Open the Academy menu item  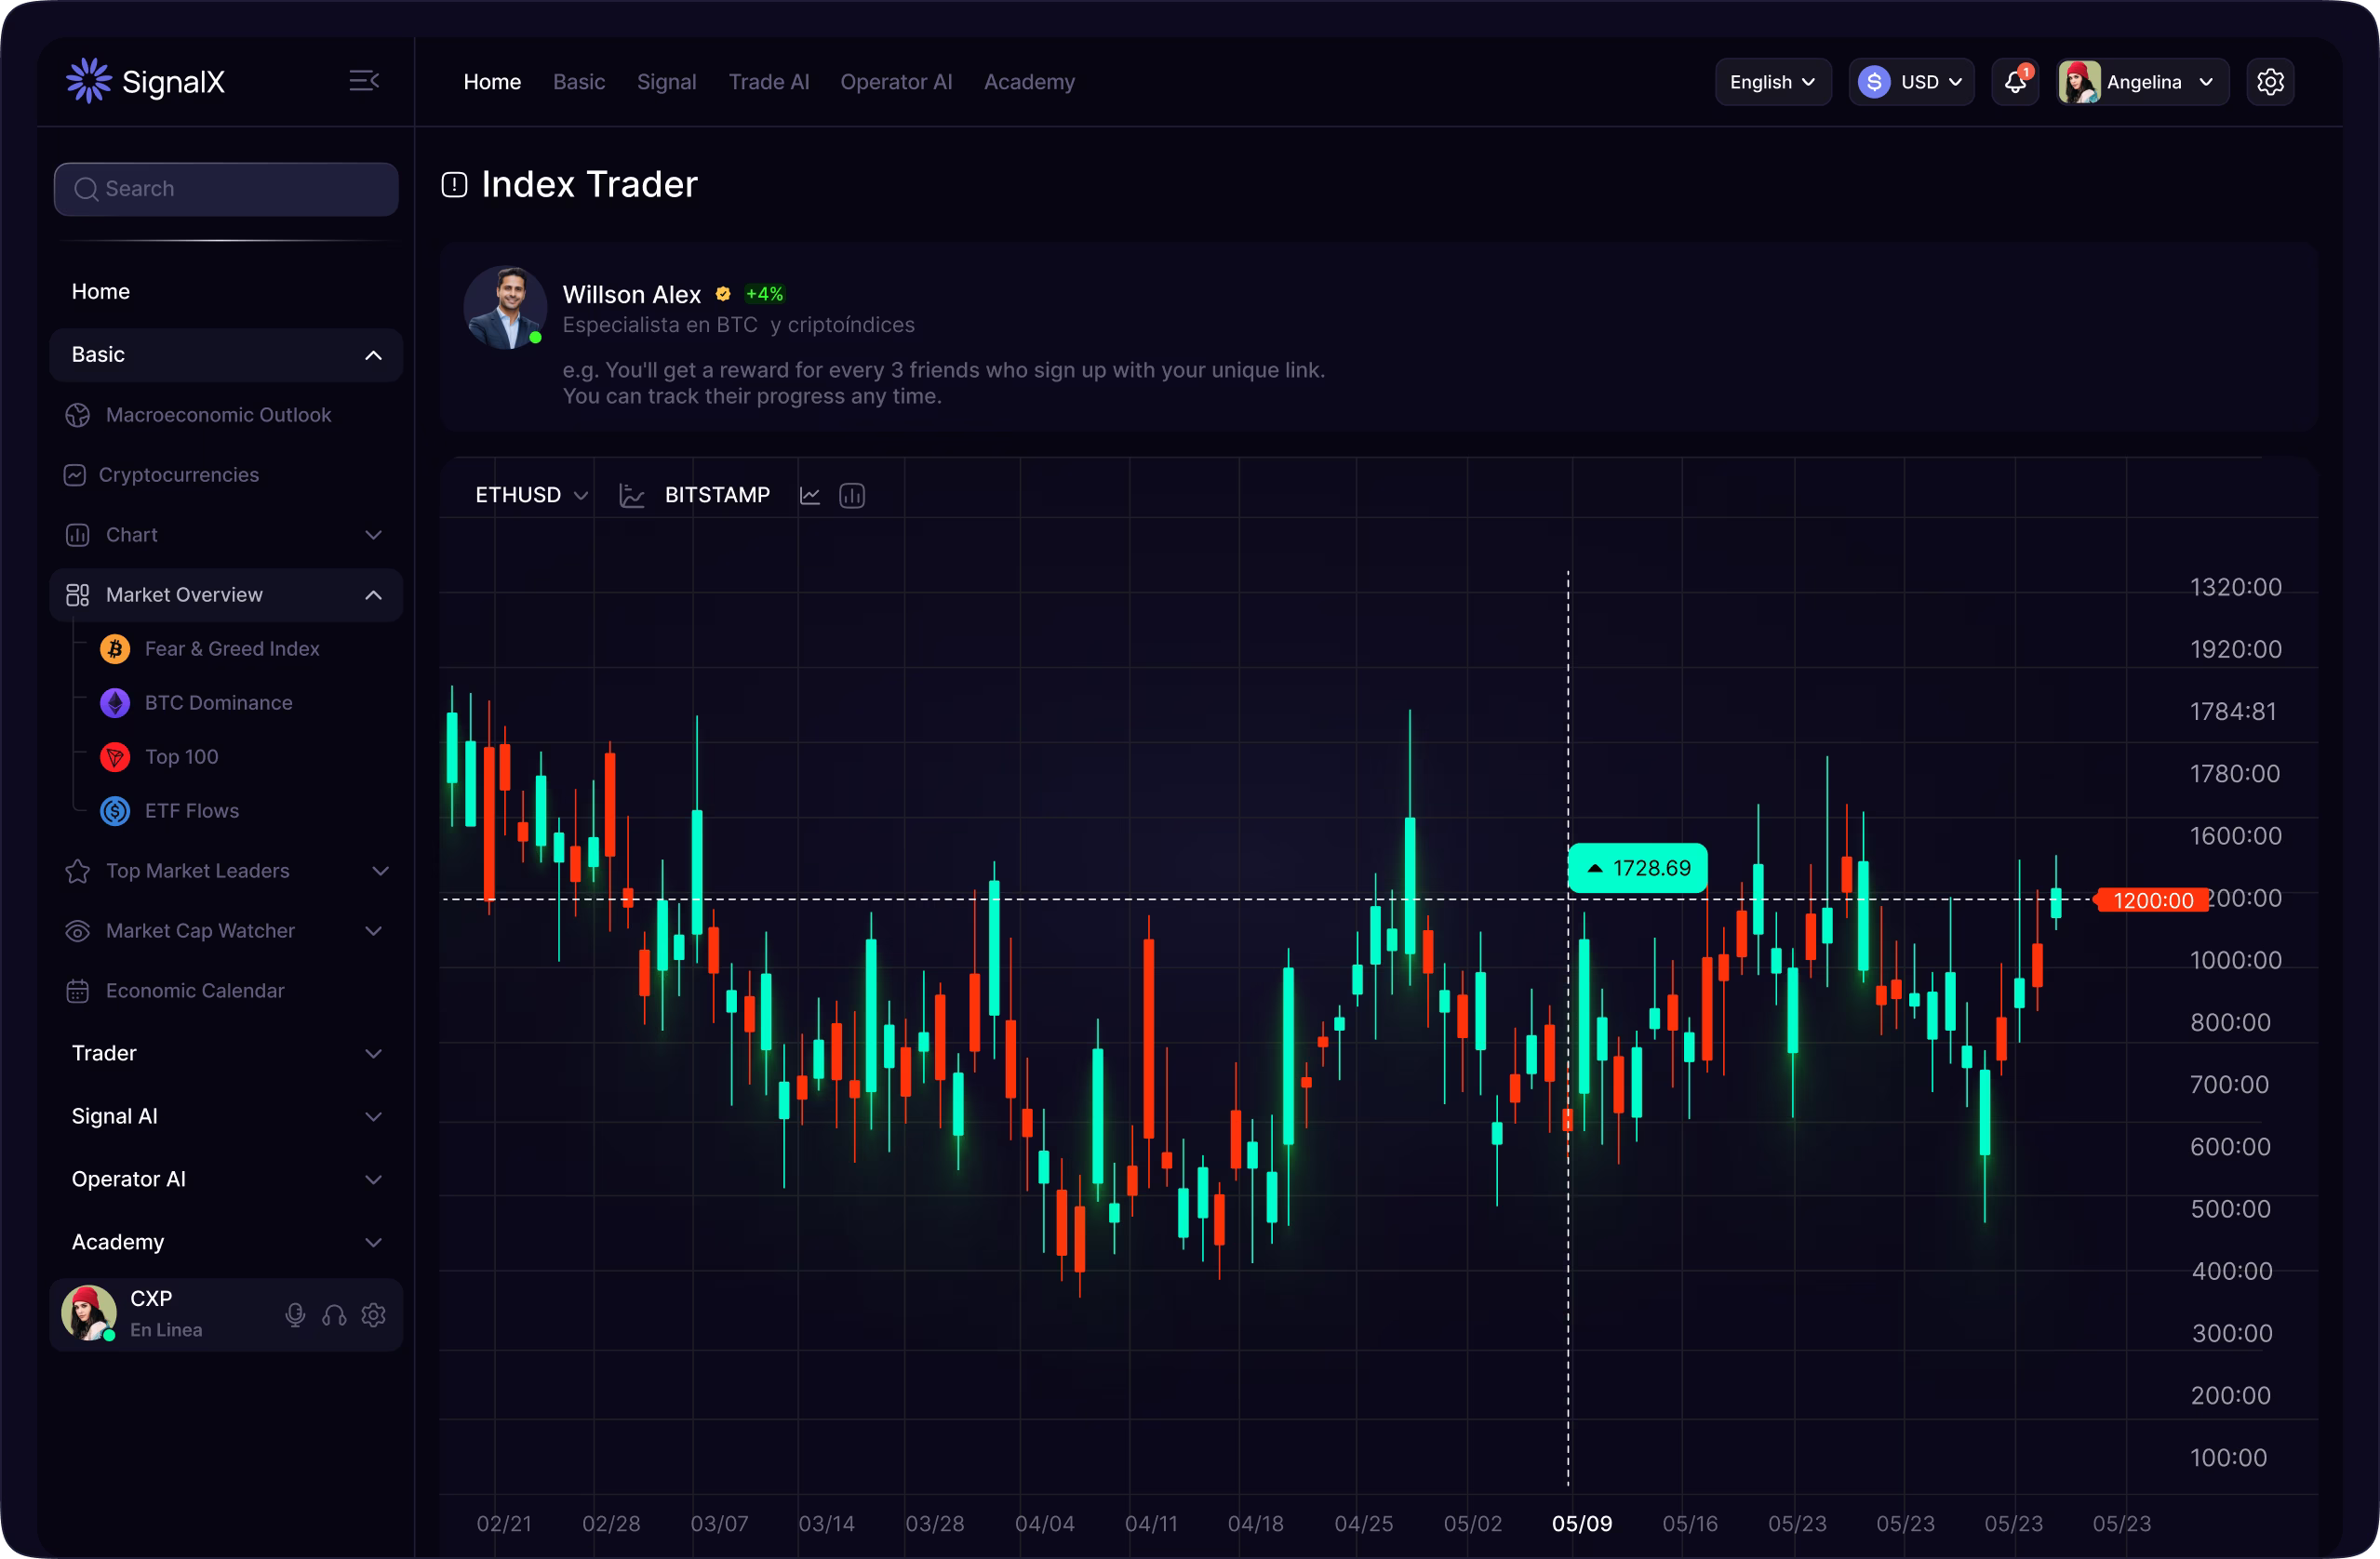click(x=1029, y=82)
